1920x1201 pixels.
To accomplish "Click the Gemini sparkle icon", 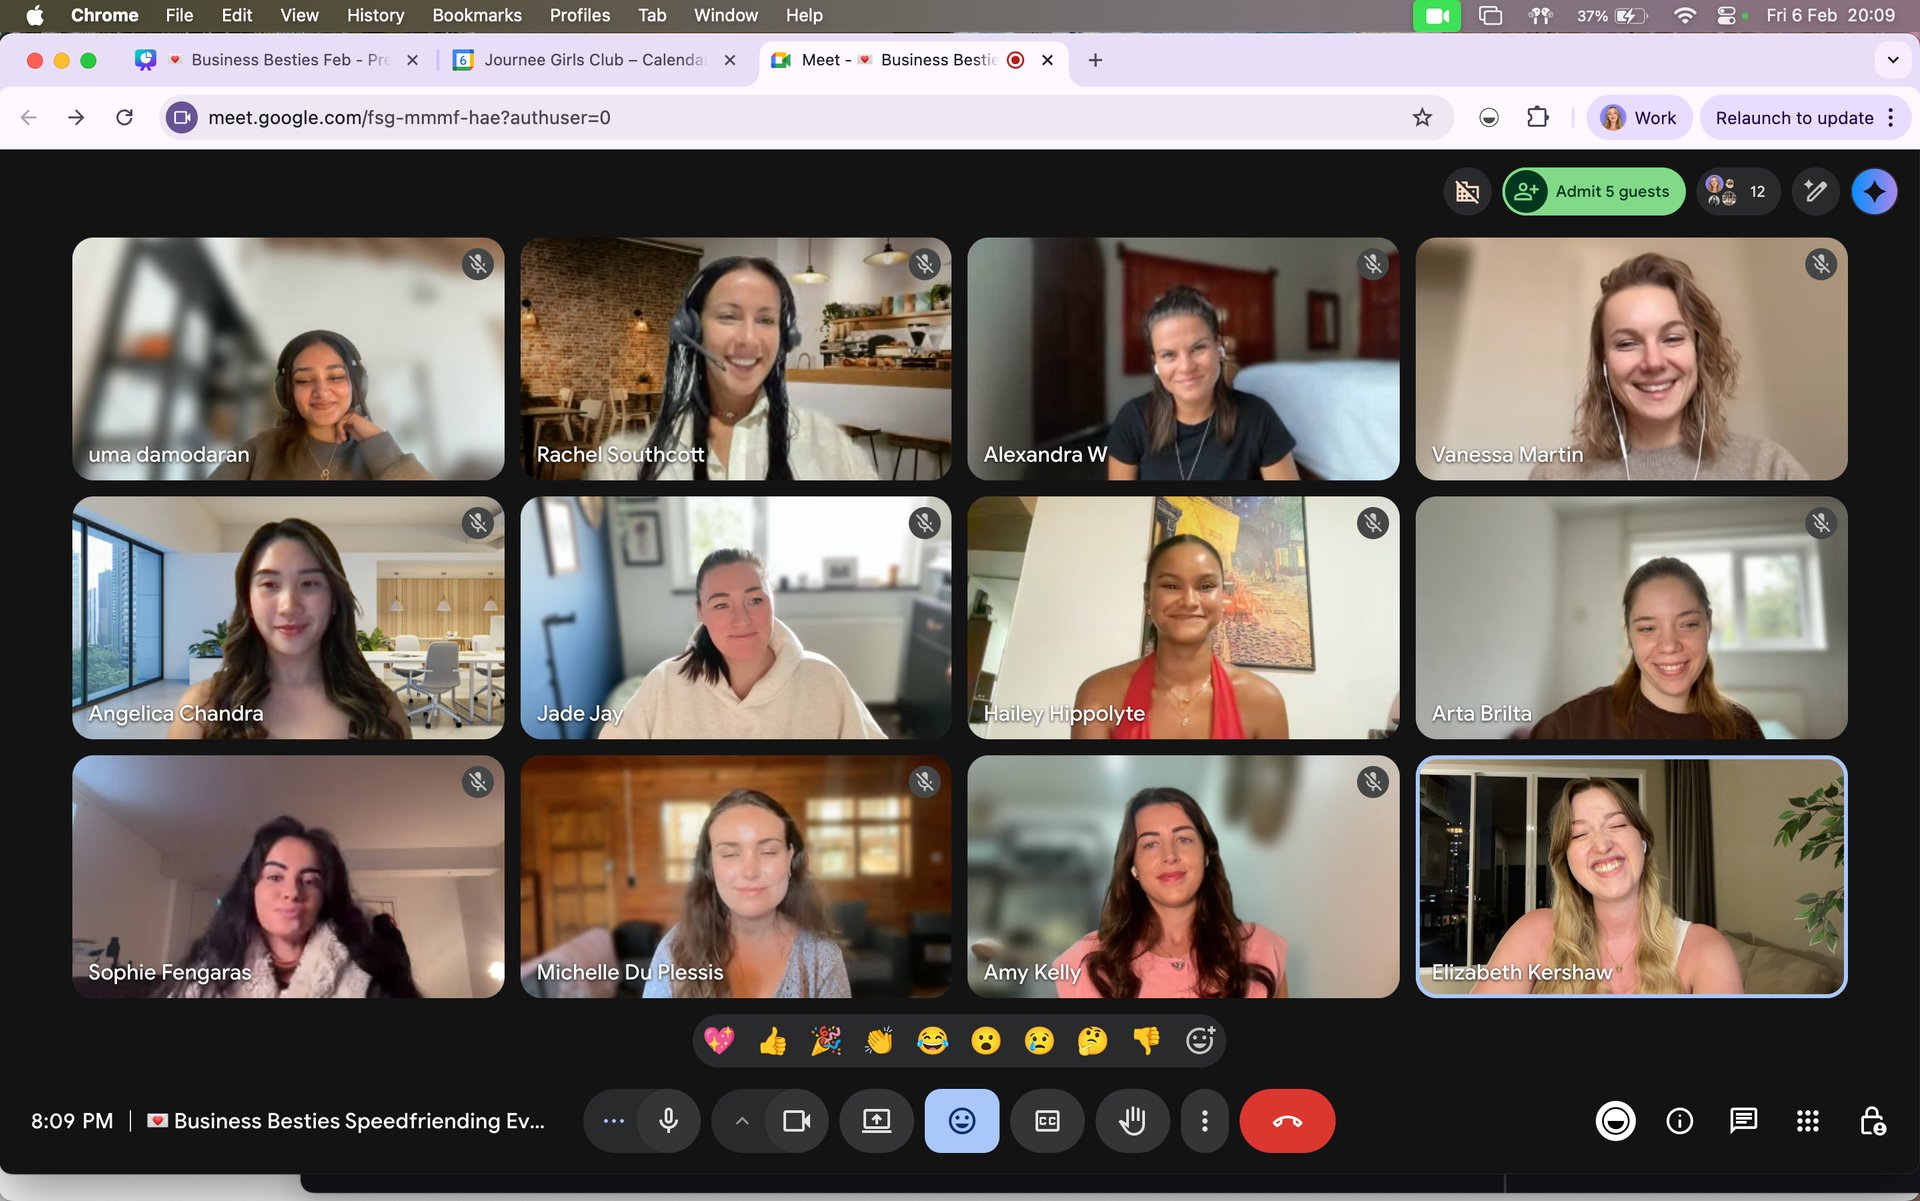I will point(1874,191).
